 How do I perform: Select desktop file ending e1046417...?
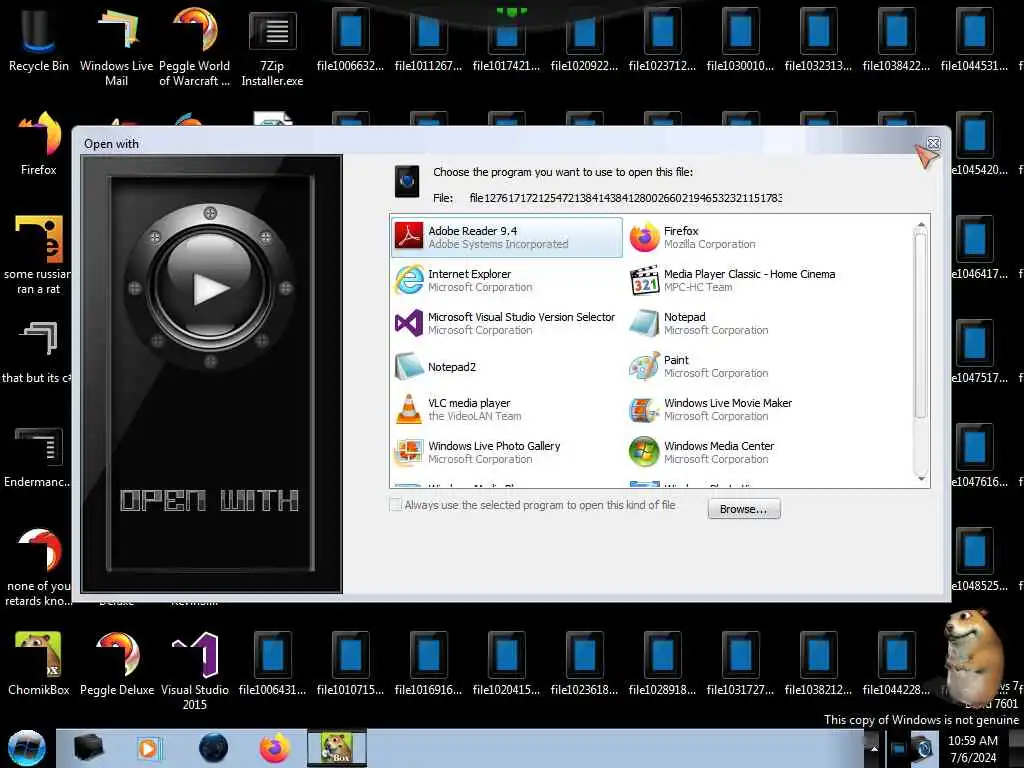[x=978, y=248]
